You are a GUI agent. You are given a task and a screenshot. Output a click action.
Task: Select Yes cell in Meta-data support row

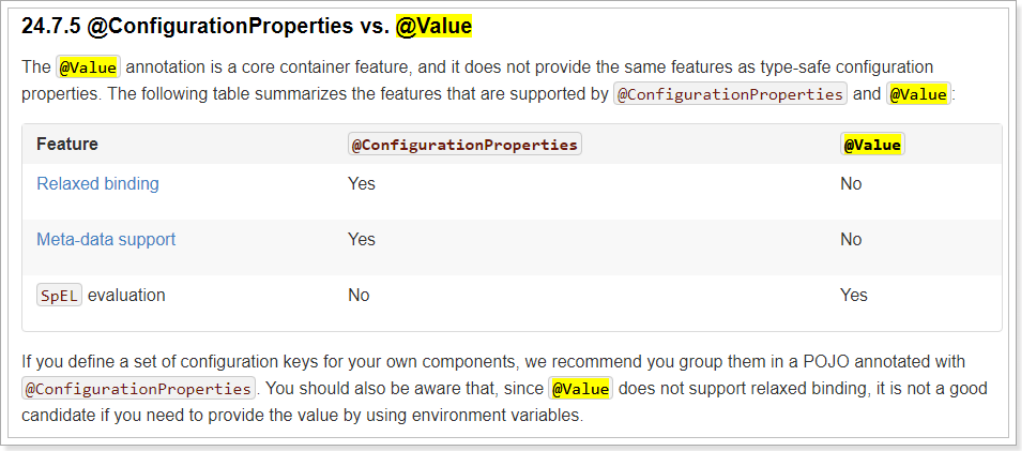(362, 239)
